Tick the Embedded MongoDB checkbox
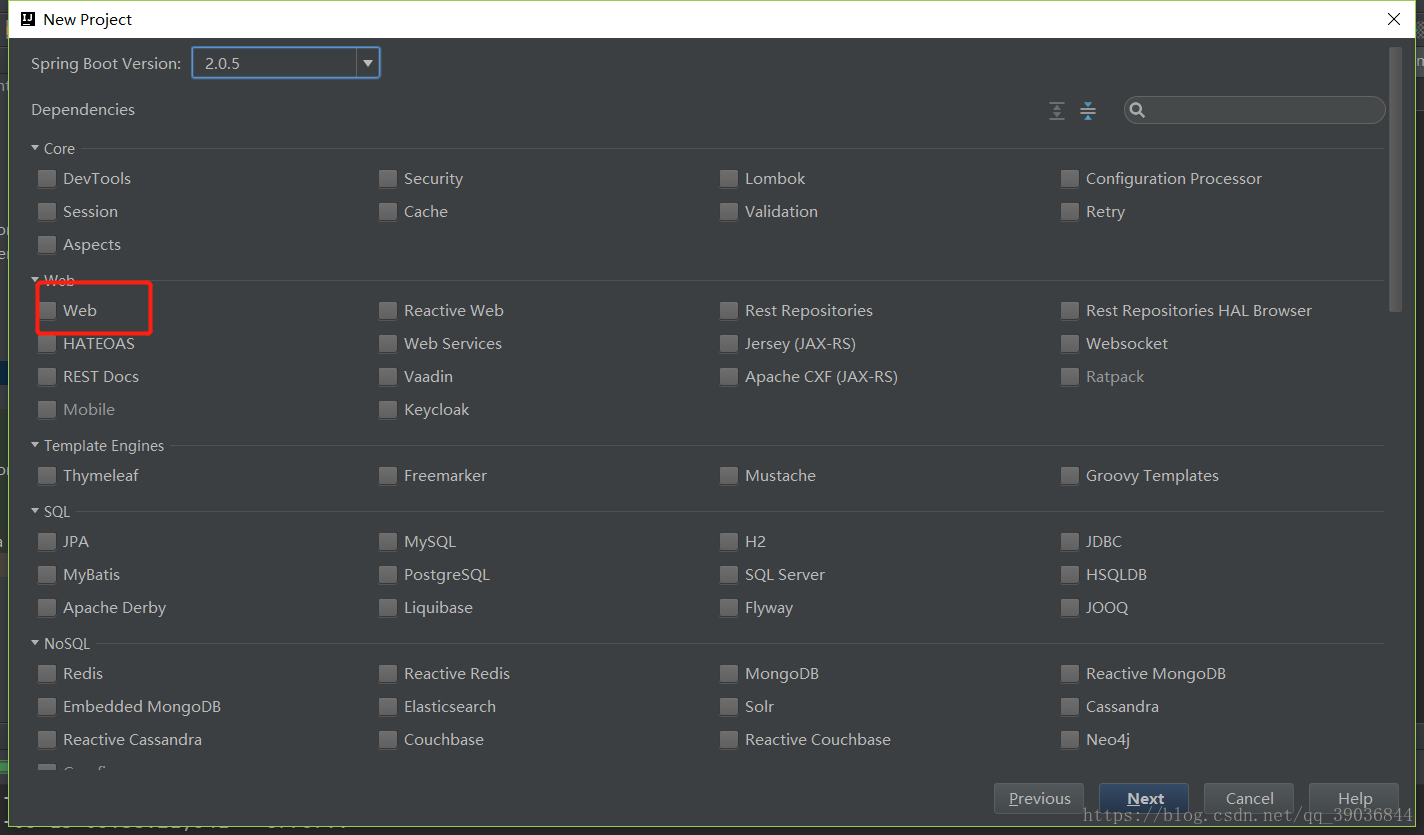 (47, 707)
